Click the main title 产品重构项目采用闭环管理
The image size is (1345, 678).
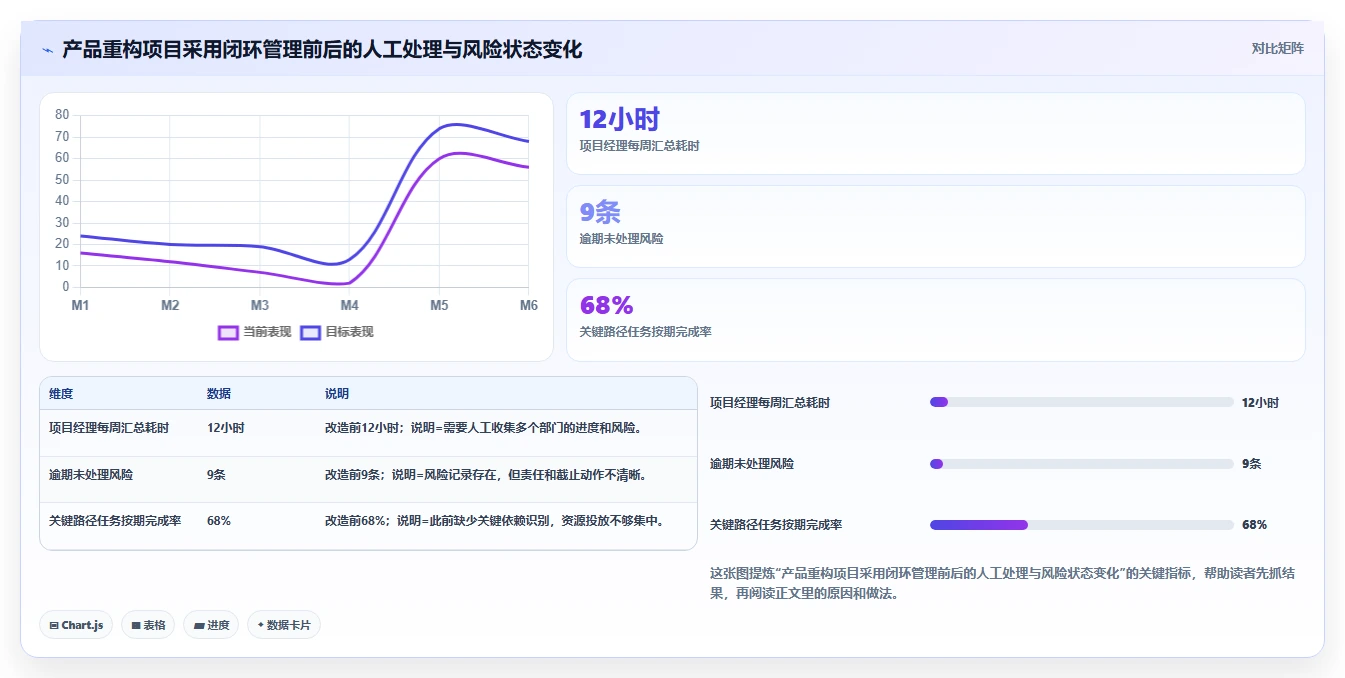[x=322, y=49]
